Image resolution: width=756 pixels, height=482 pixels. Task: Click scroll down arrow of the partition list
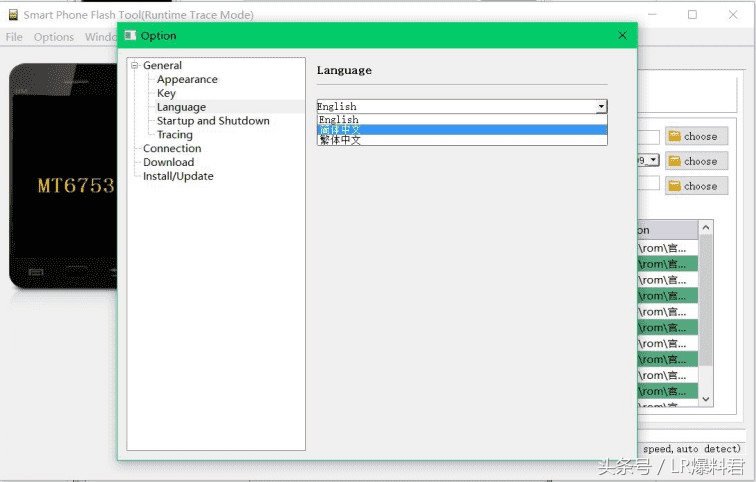tap(706, 399)
